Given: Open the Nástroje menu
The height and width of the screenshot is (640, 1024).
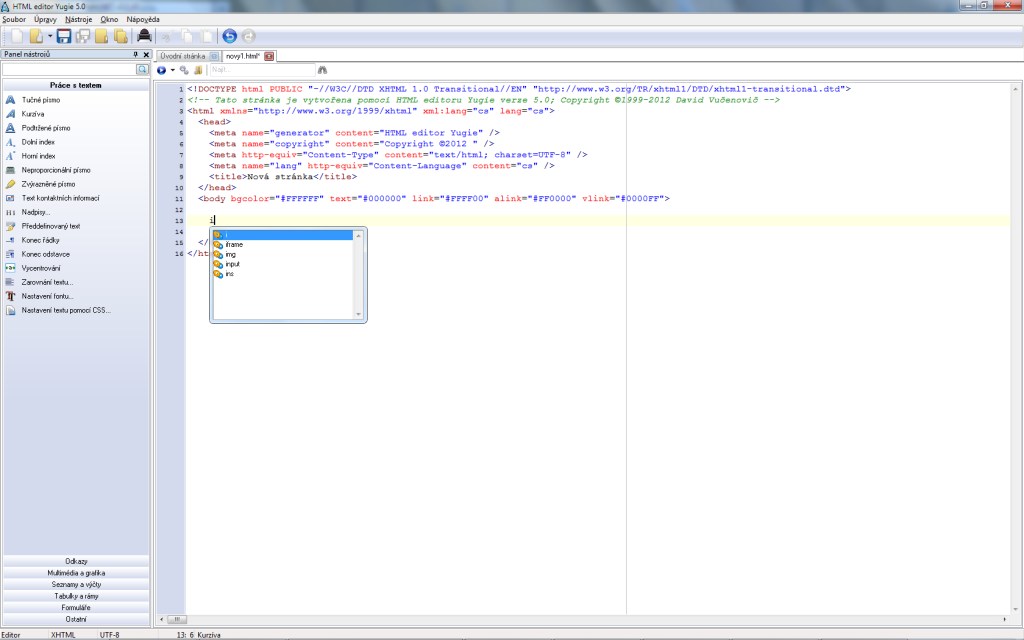Looking at the screenshot, I should 77,19.
